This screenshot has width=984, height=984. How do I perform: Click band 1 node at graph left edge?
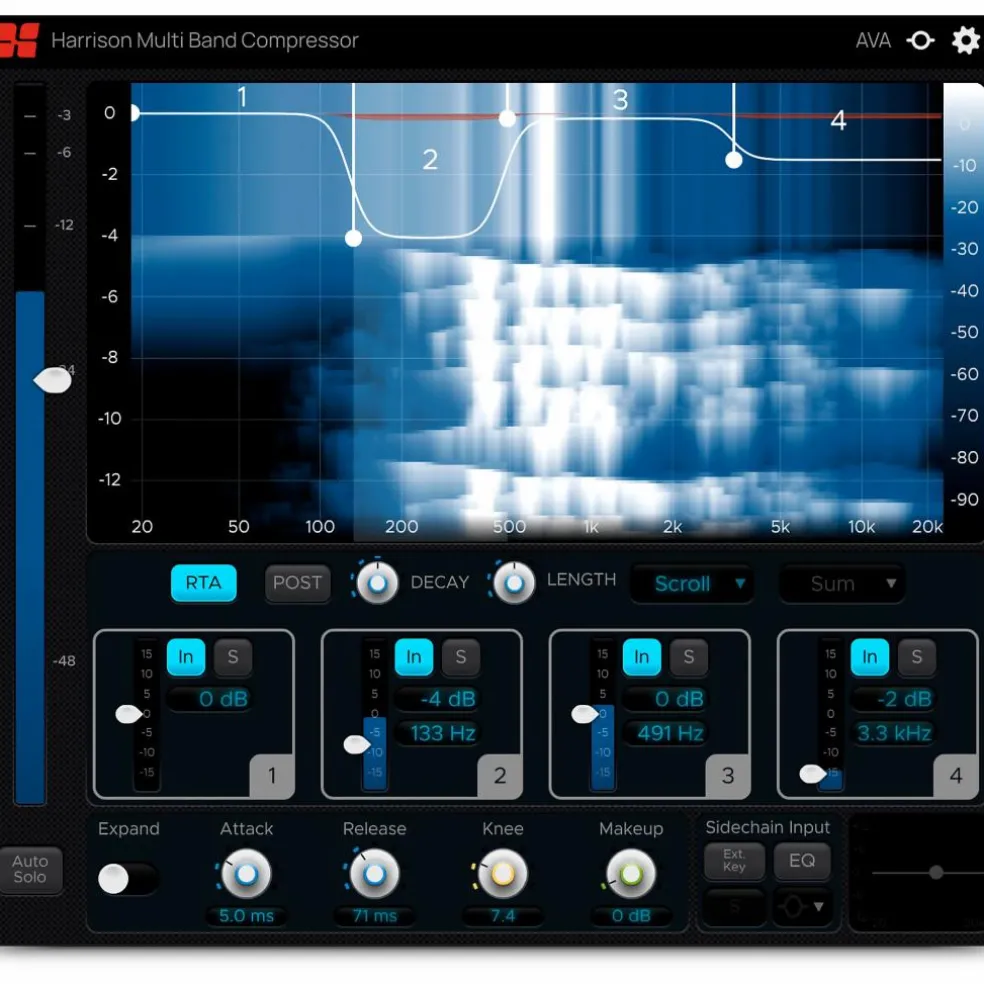click(x=134, y=114)
